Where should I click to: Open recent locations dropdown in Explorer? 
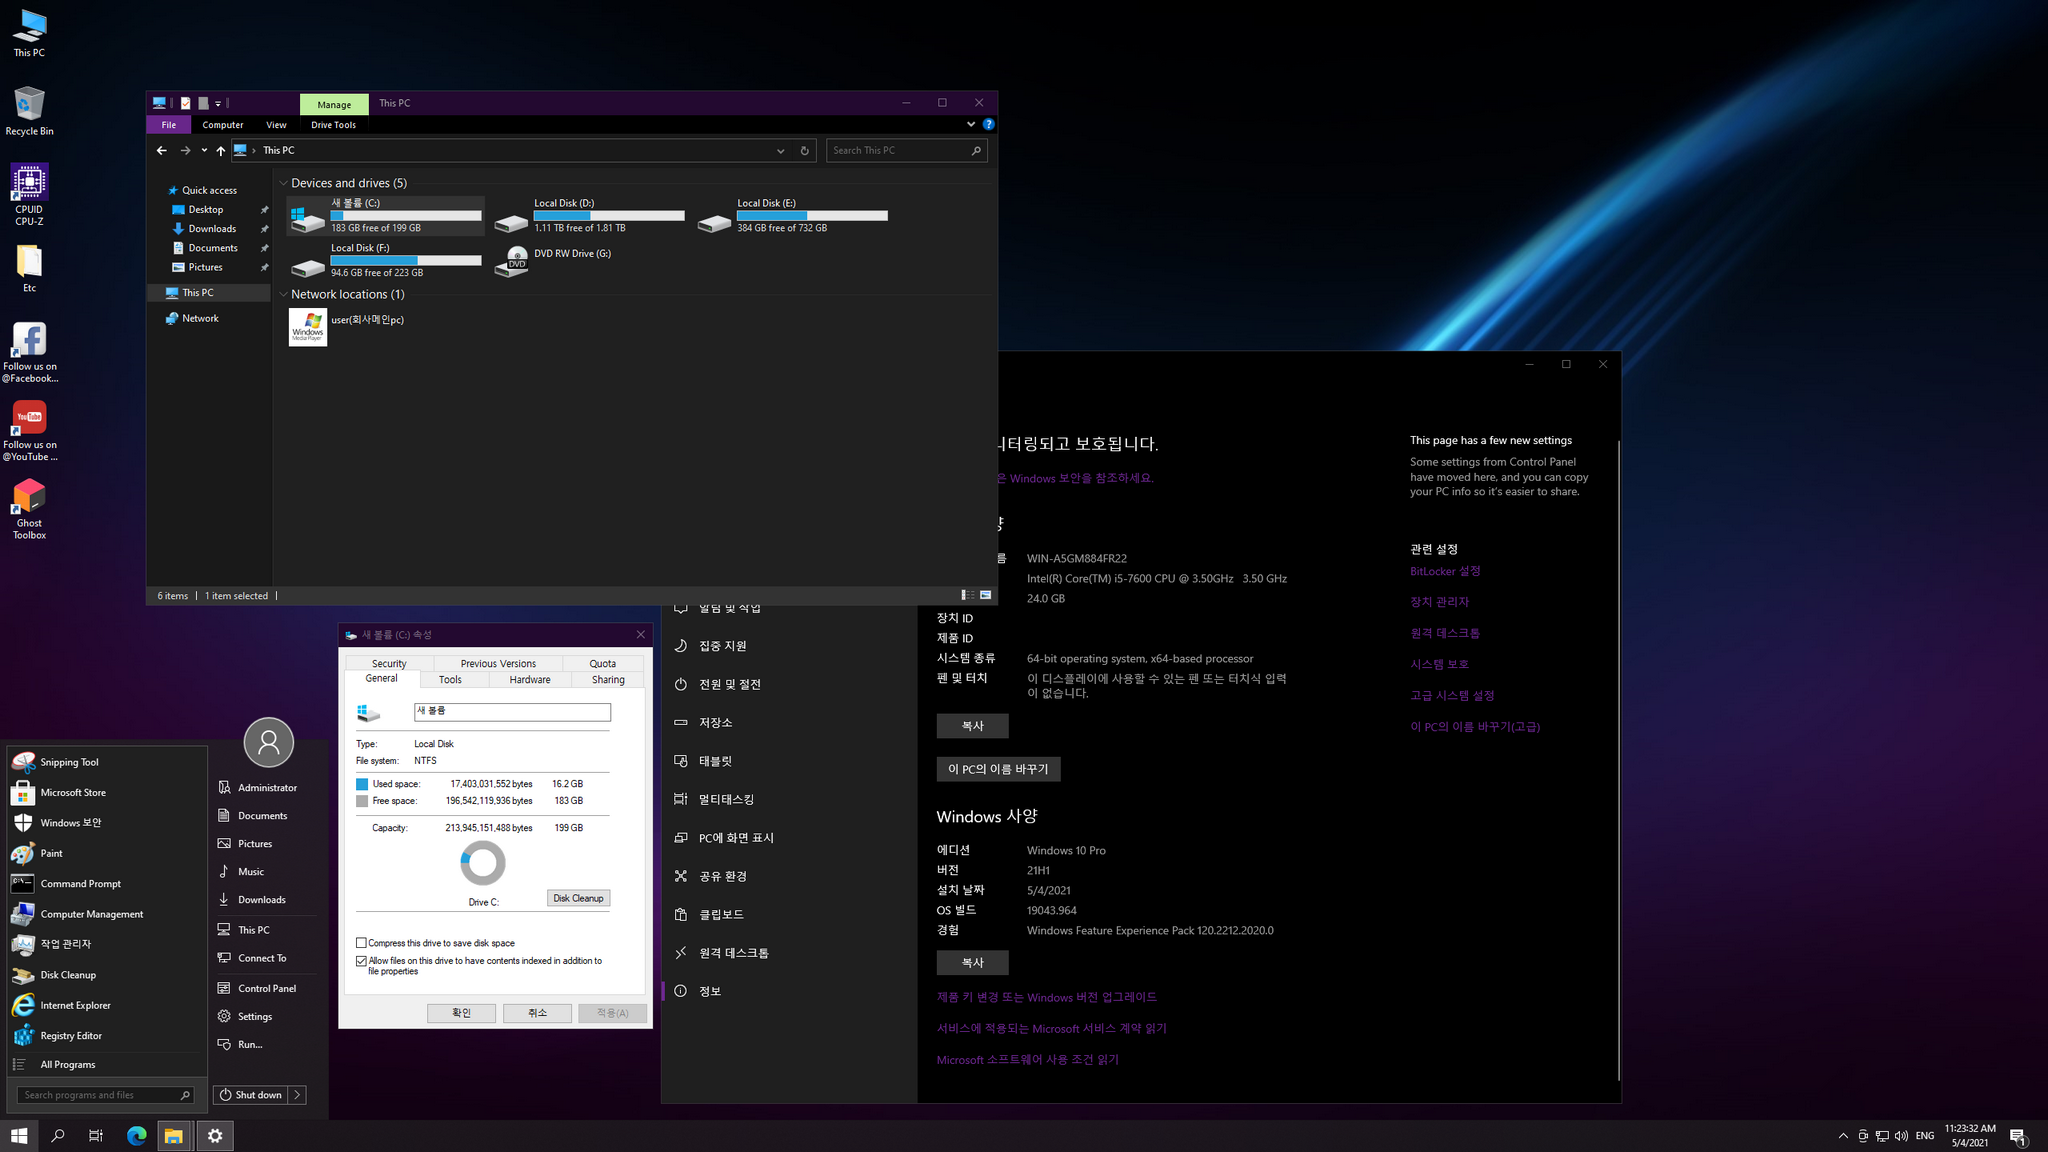click(x=204, y=150)
